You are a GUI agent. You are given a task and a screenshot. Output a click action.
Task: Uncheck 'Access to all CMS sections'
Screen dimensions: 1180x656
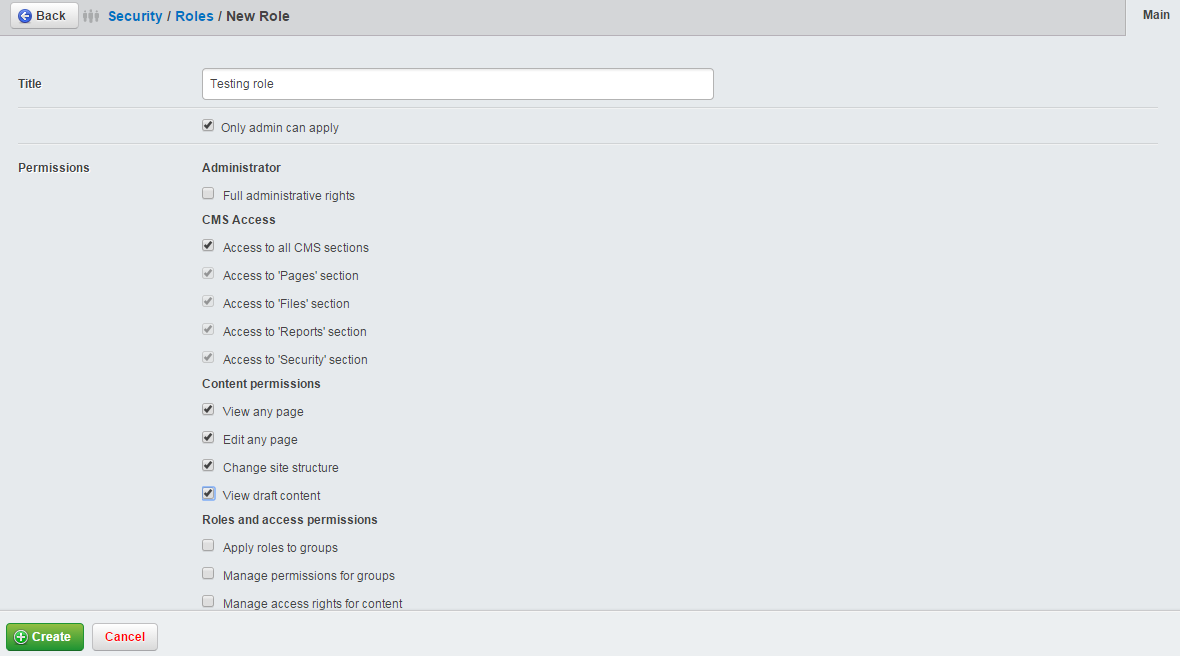208,245
